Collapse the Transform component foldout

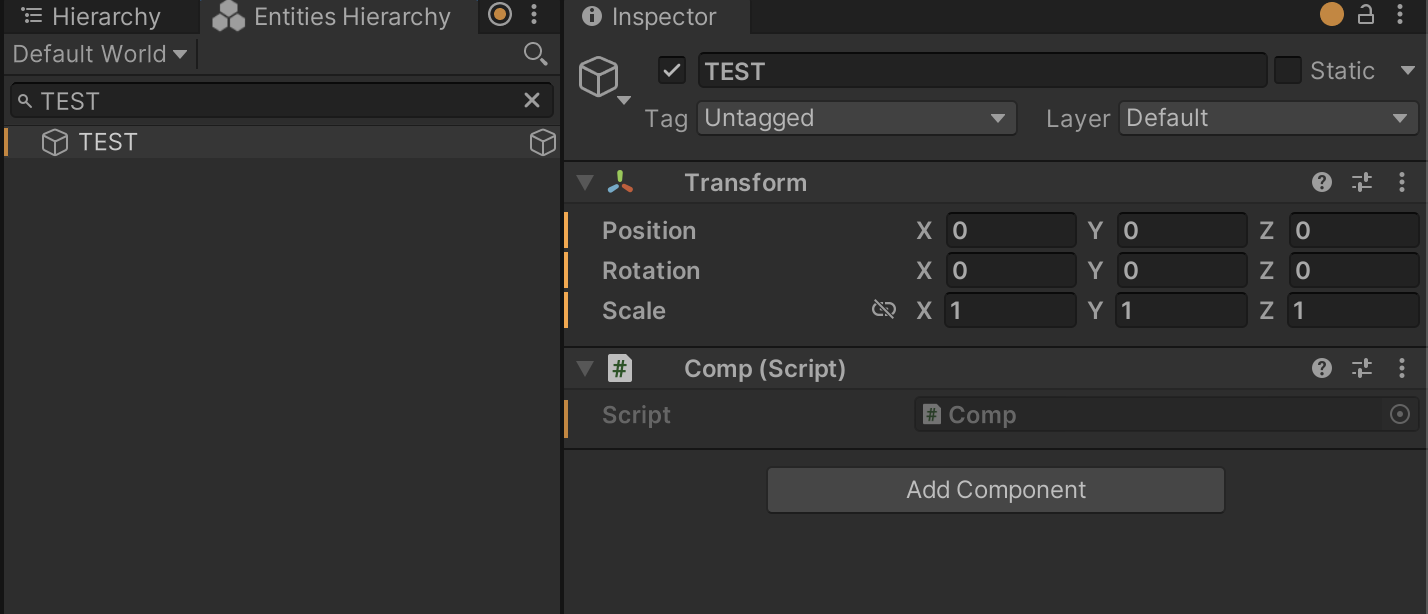tap(586, 182)
